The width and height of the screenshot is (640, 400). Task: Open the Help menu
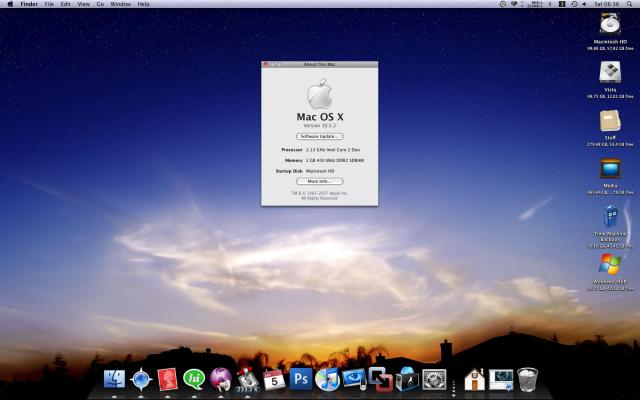pos(143,4)
